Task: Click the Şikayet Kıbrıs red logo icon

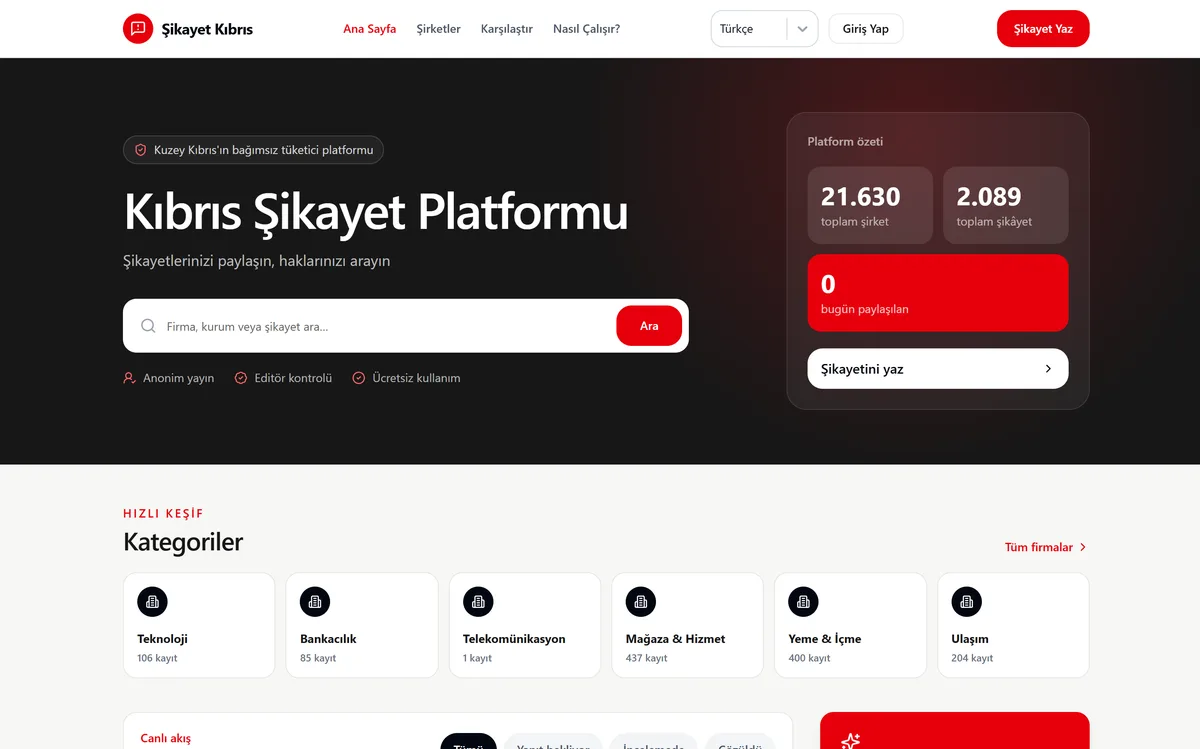Action: coord(138,29)
